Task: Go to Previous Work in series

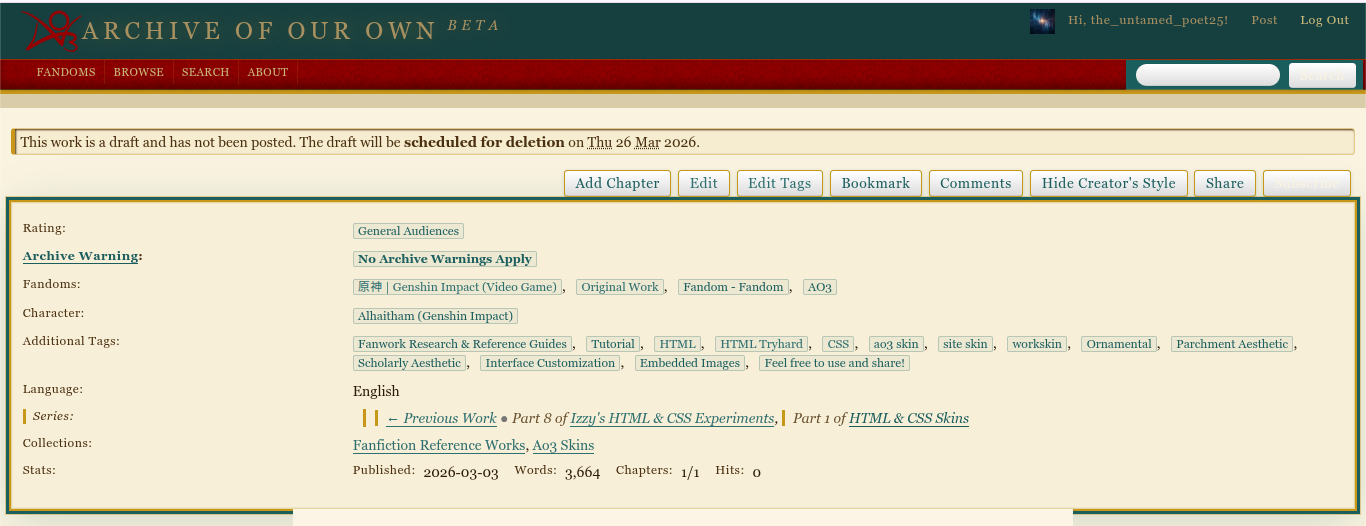Action: [x=441, y=419]
